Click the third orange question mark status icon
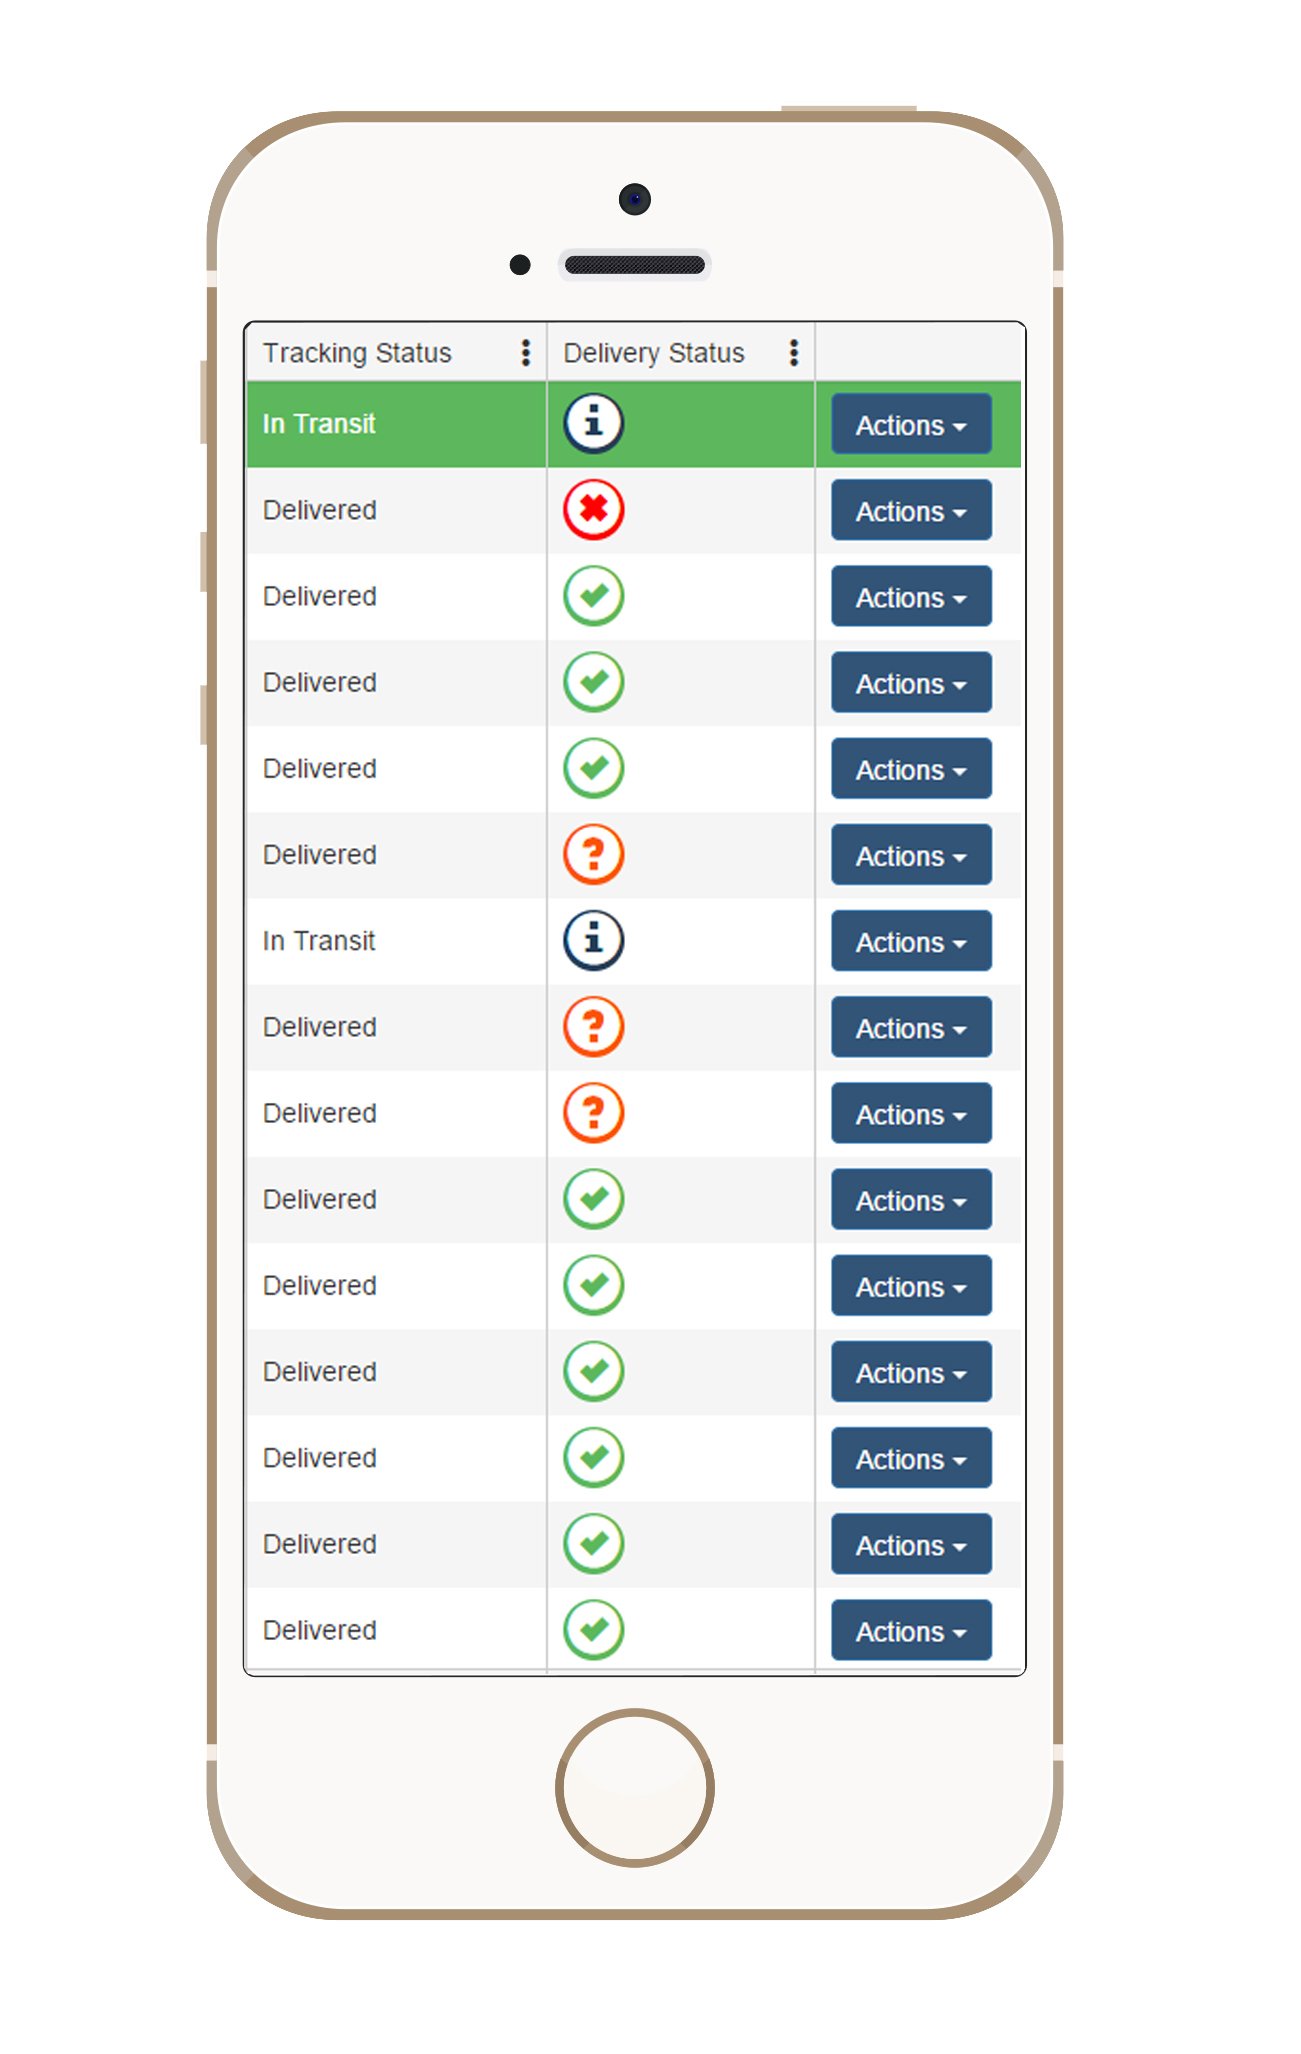 click(x=593, y=1113)
